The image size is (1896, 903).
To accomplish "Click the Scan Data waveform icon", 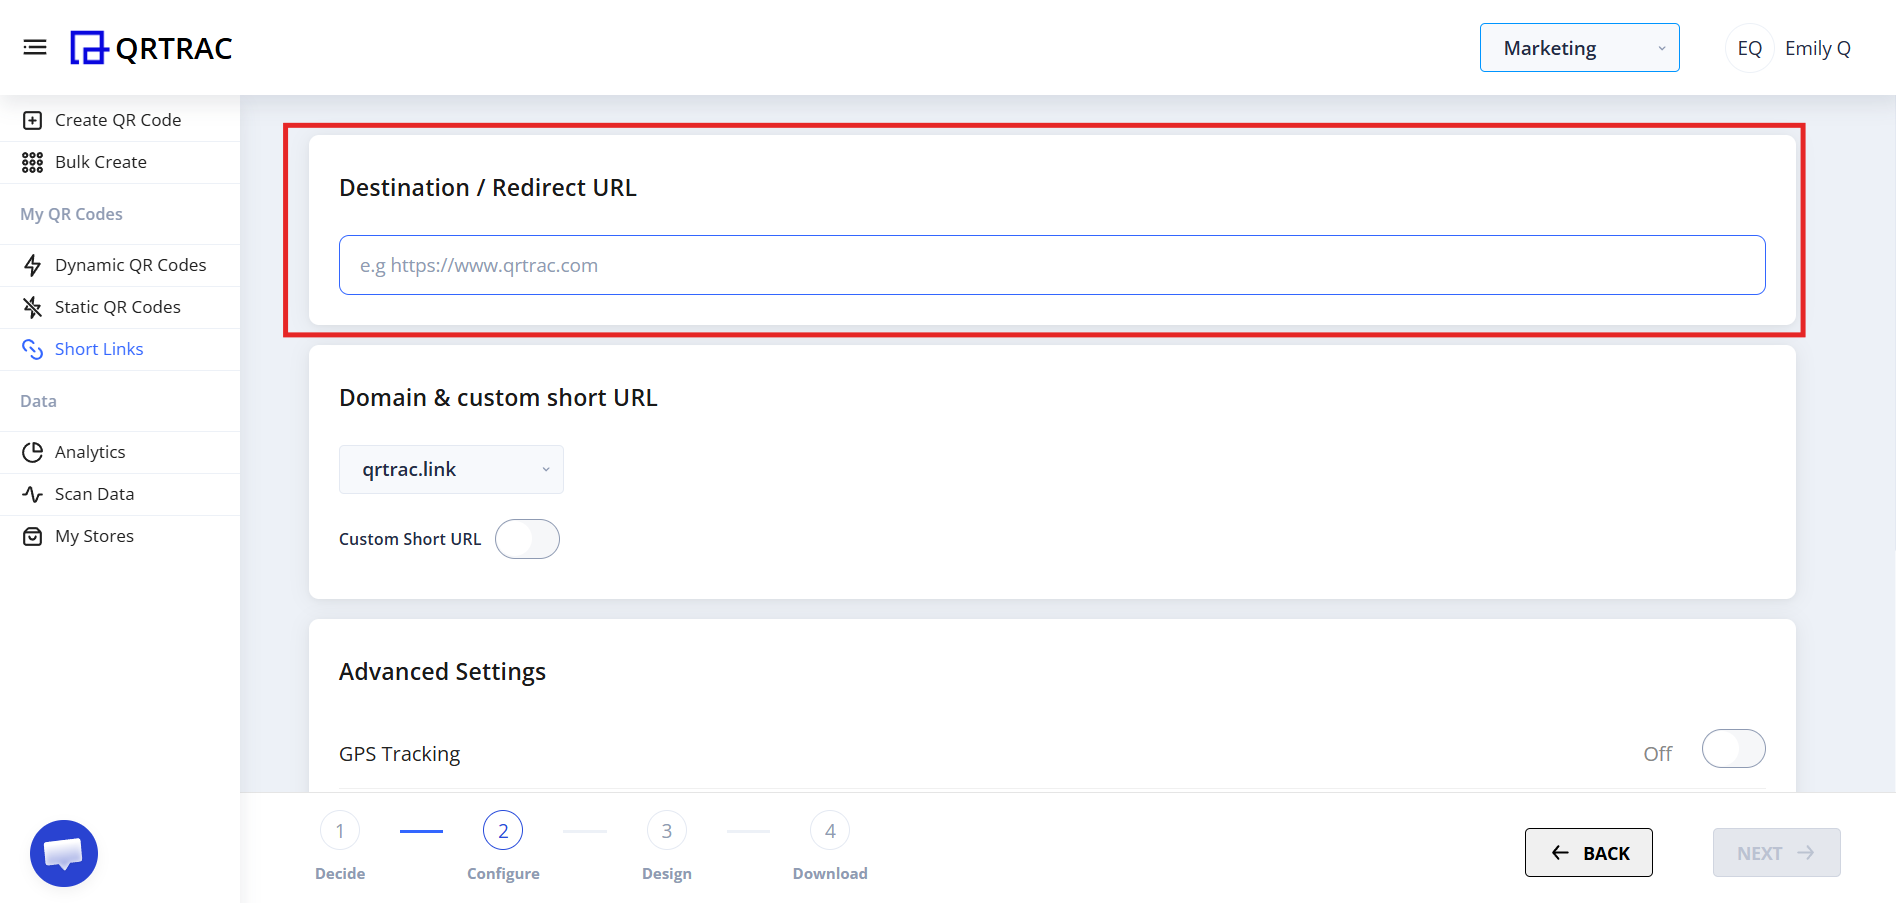I will (33, 493).
